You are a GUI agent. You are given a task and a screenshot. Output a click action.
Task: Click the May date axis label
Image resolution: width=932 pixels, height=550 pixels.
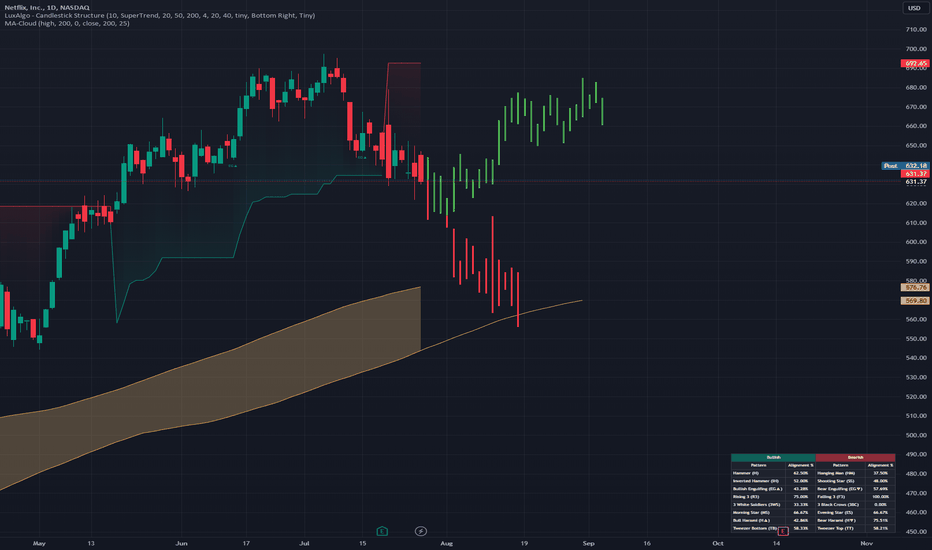[x=39, y=543]
